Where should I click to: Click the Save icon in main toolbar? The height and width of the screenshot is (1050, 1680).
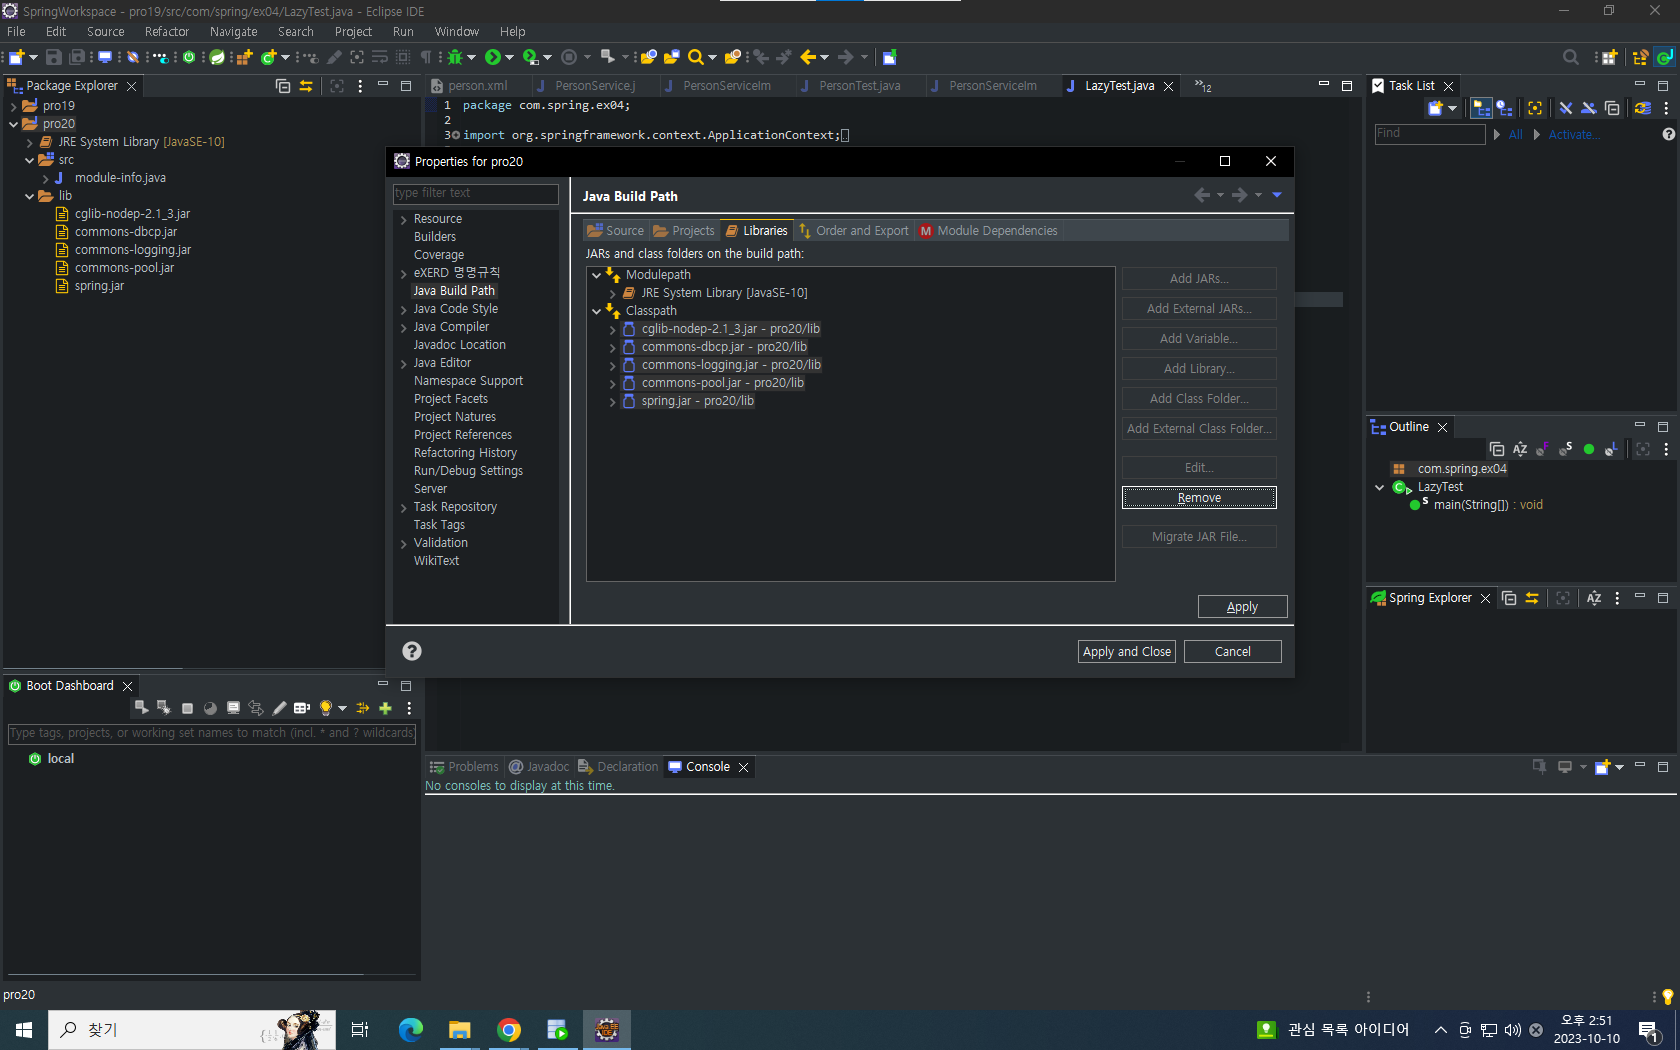(x=54, y=57)
